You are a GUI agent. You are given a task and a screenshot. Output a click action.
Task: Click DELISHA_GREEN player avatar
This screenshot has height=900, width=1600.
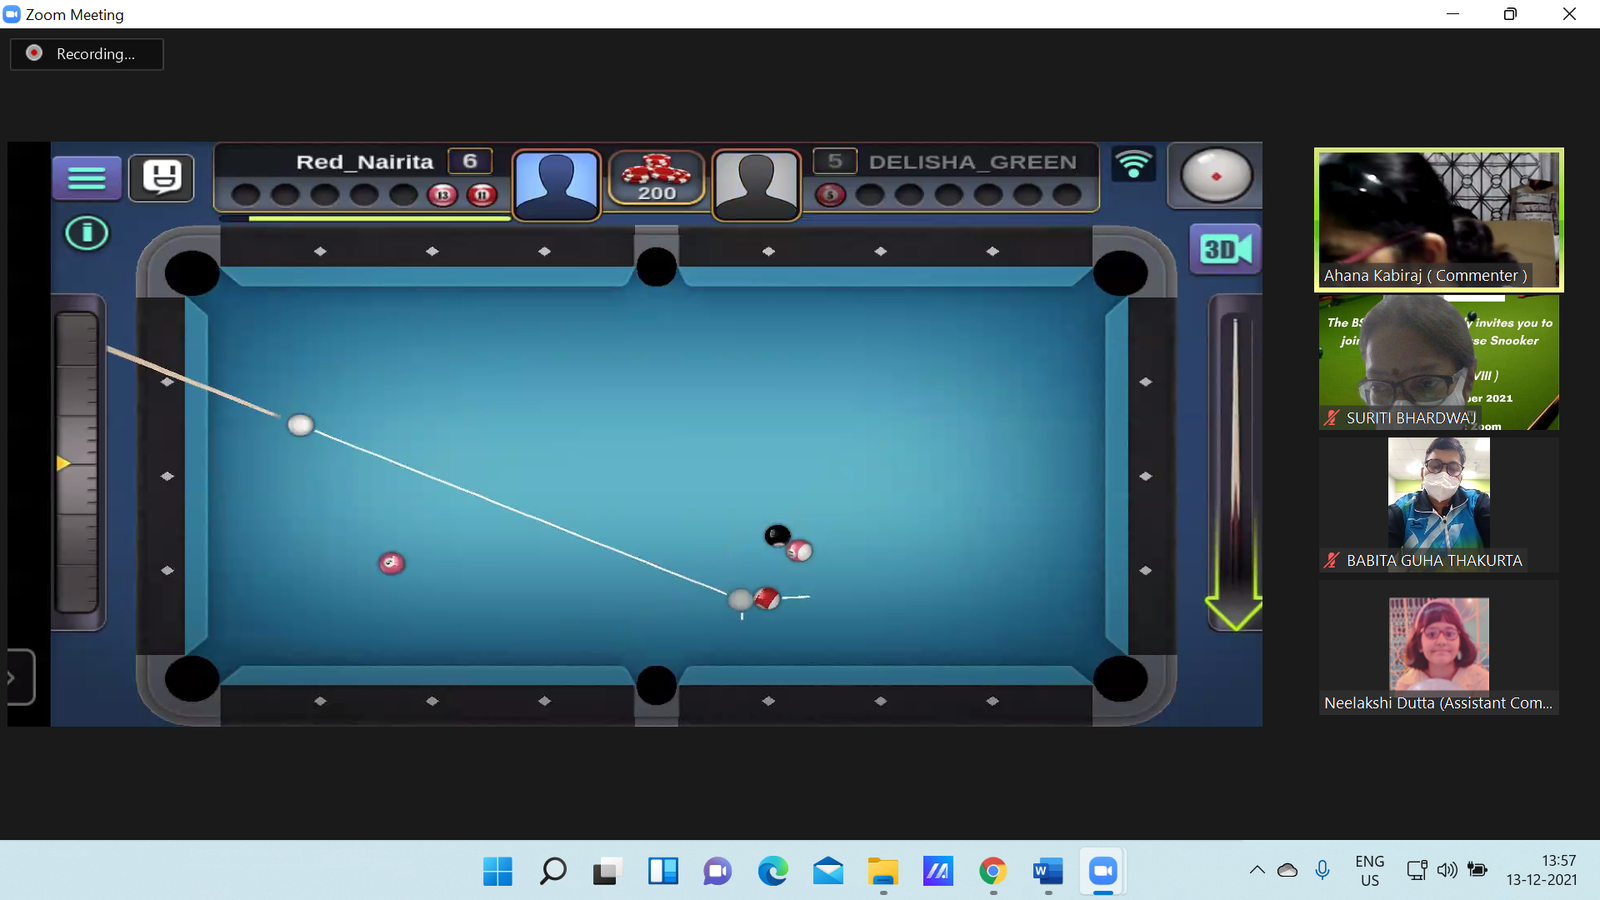(757, 184)
